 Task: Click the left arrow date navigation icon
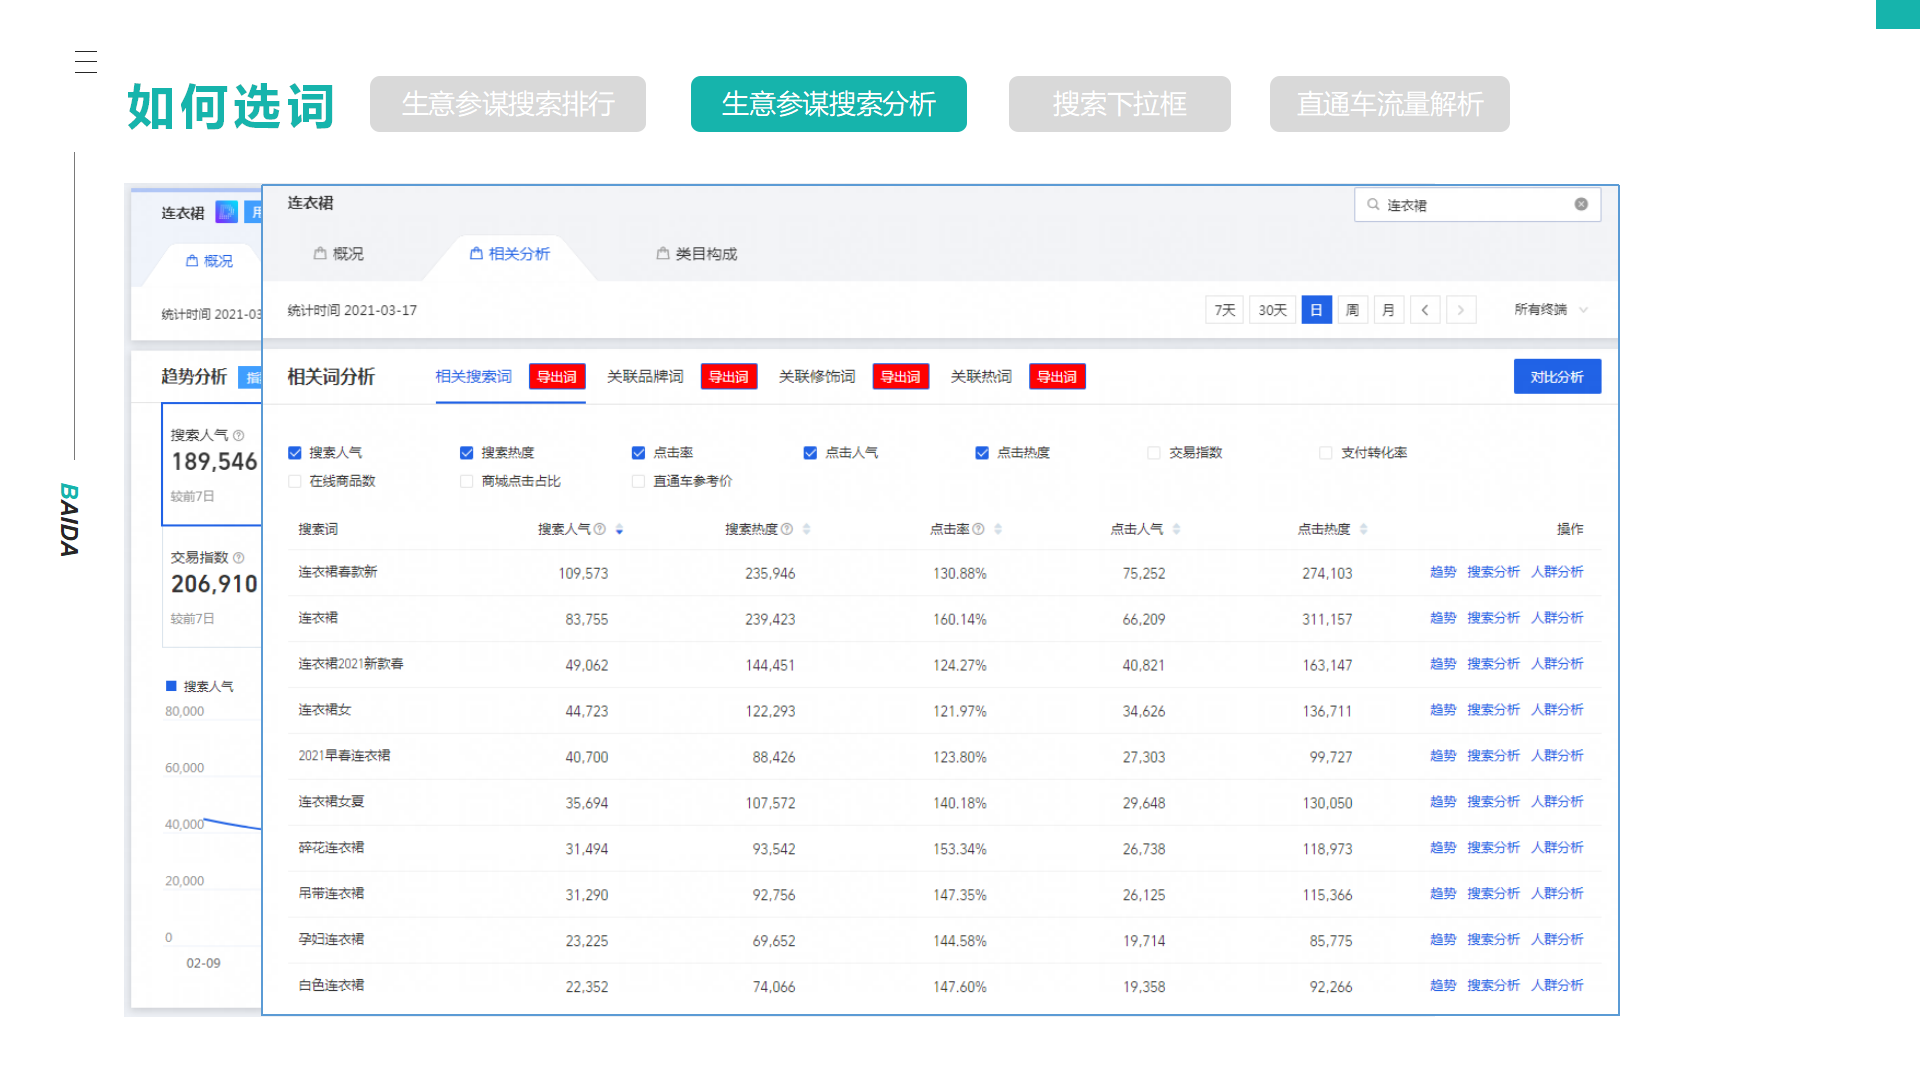click(1425, 310)
